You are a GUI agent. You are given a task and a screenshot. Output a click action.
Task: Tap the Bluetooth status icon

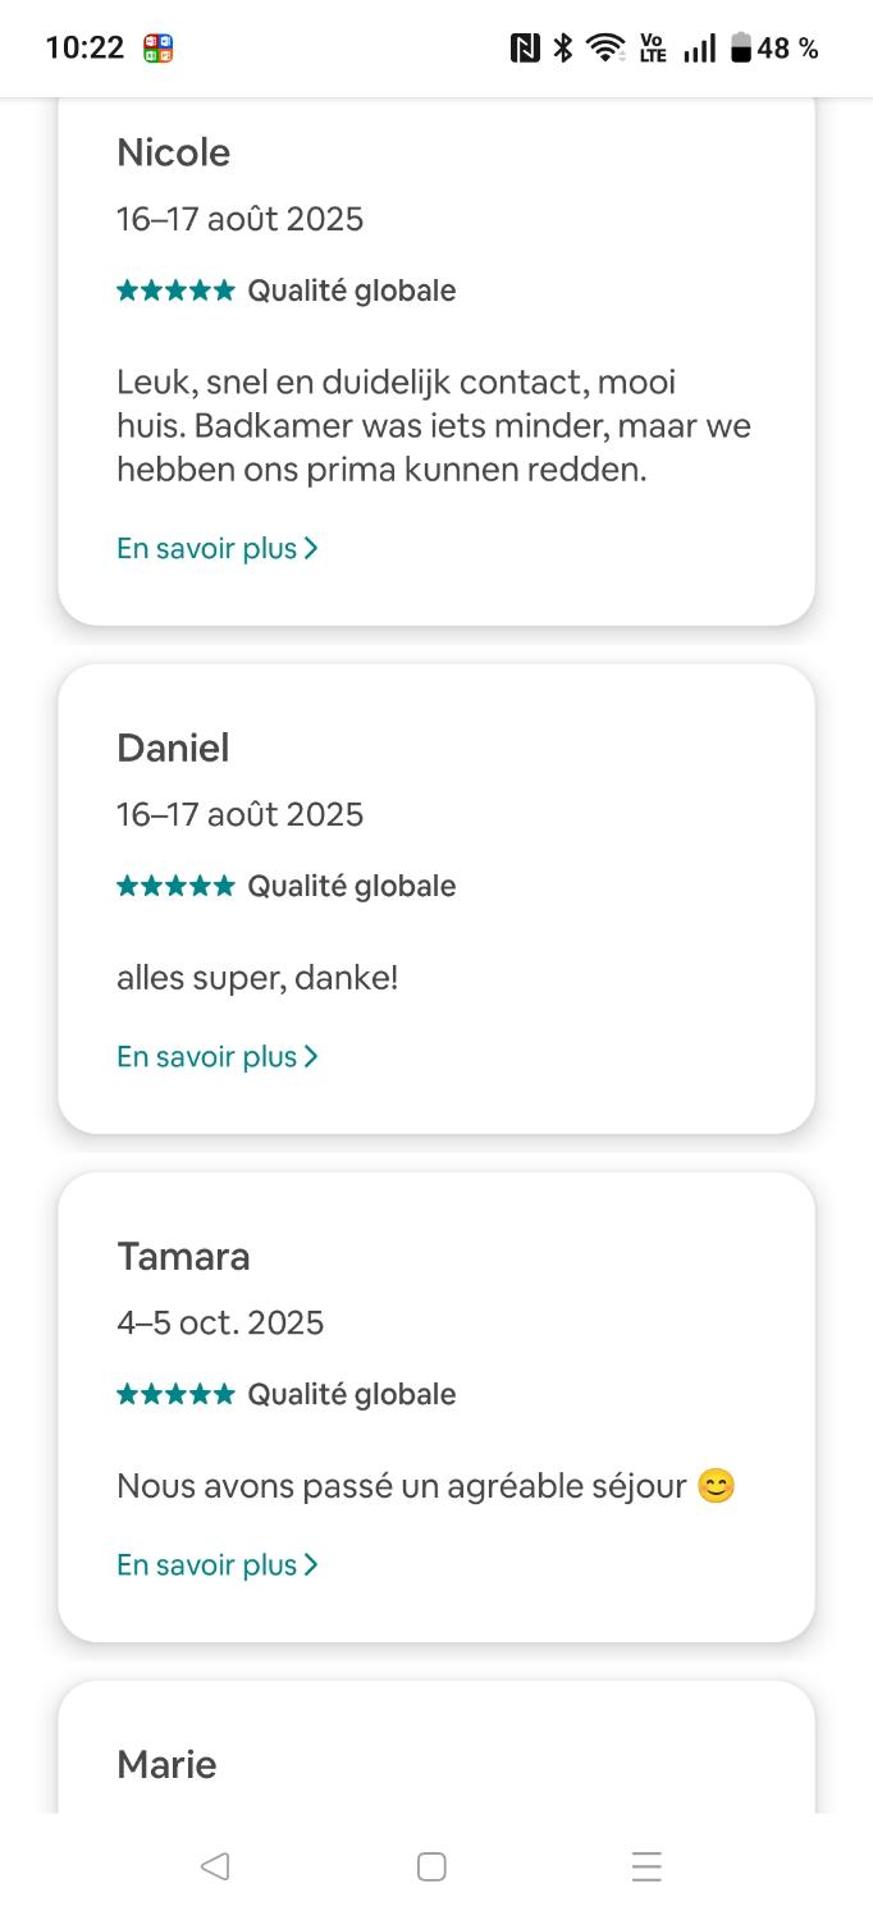[563, 48]
